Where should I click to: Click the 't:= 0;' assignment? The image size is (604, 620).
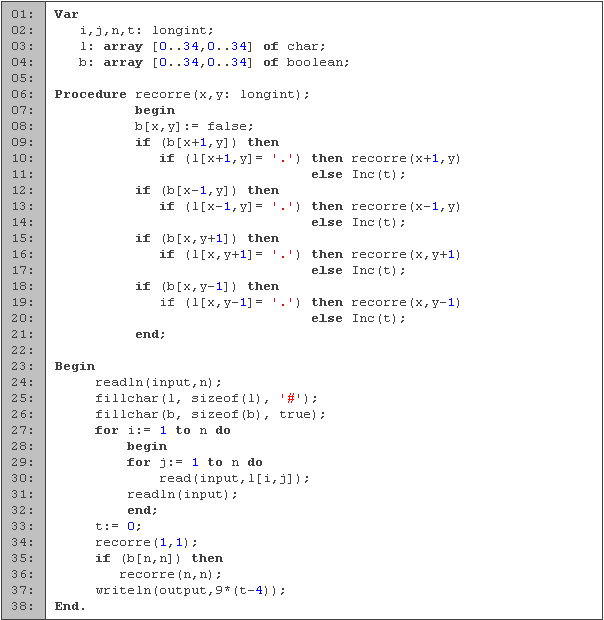click(118, 526)
